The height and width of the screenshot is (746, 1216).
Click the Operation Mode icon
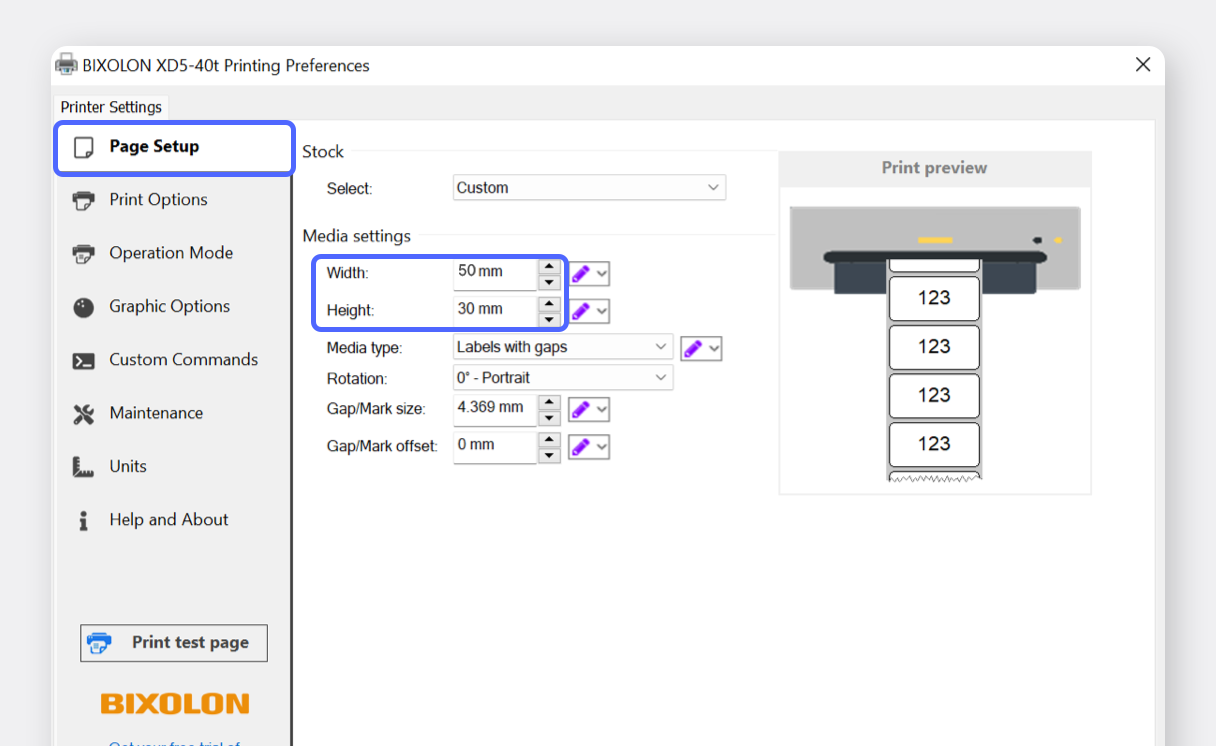pyautogui.click(x=84, y=254)
